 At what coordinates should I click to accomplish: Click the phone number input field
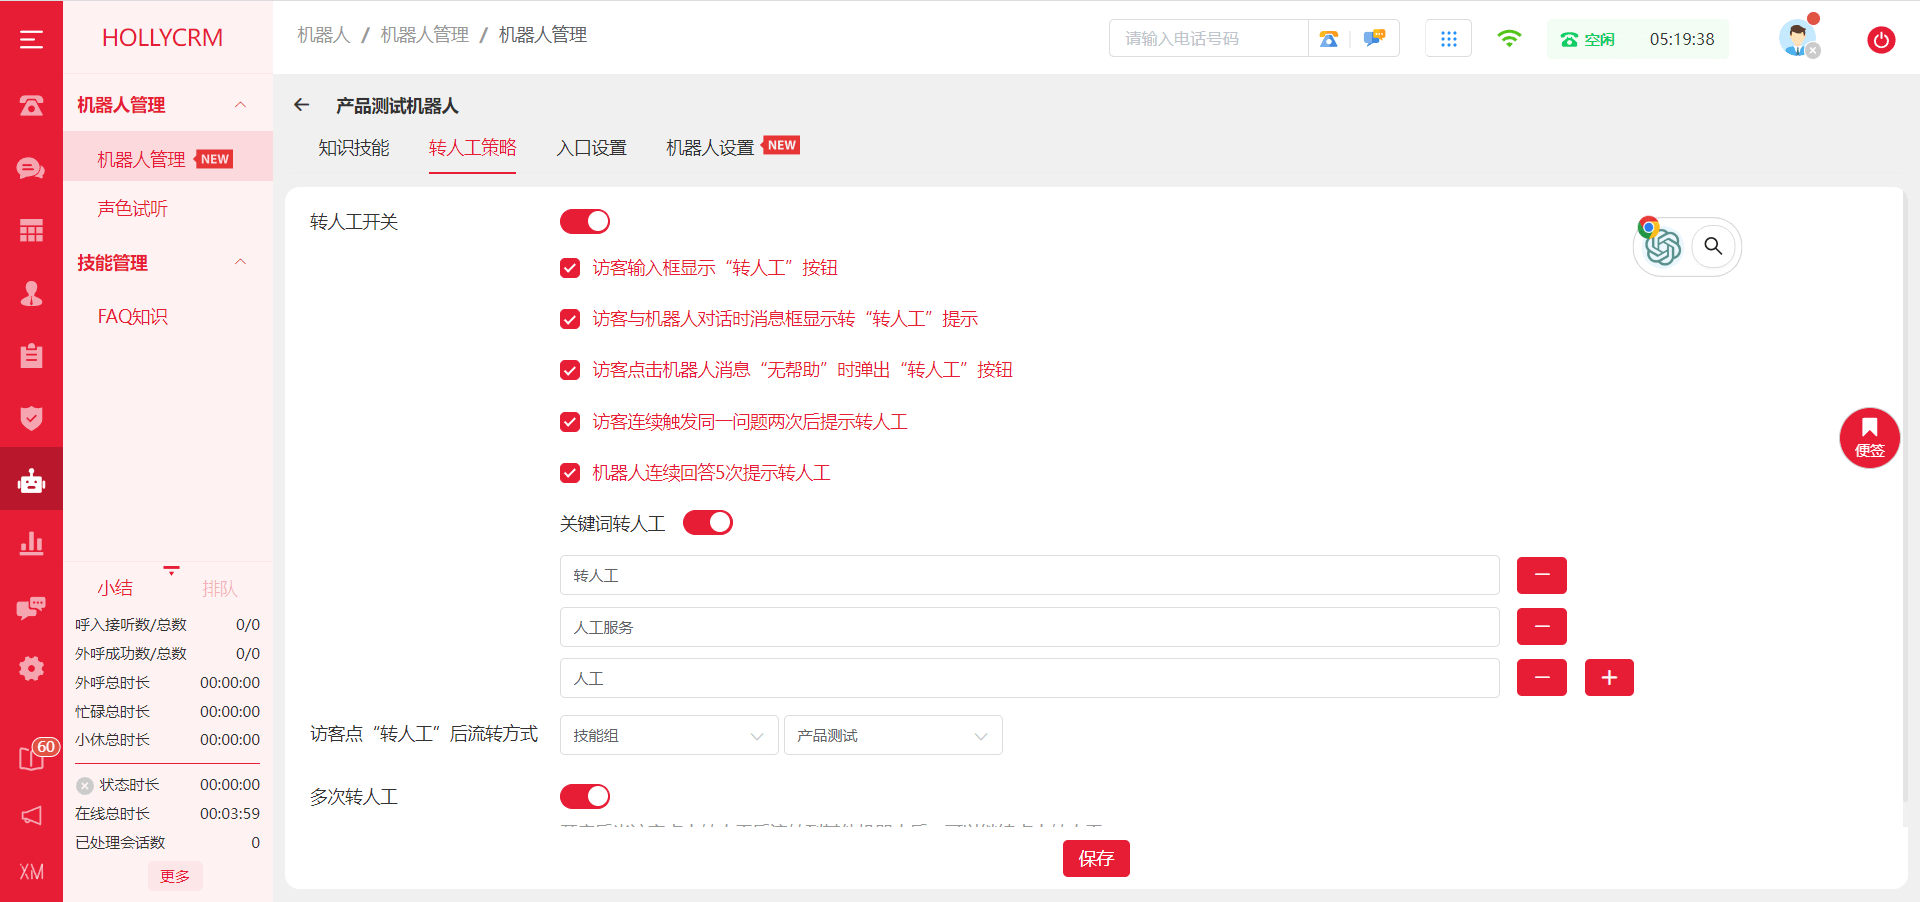[x=1208, y=39]
